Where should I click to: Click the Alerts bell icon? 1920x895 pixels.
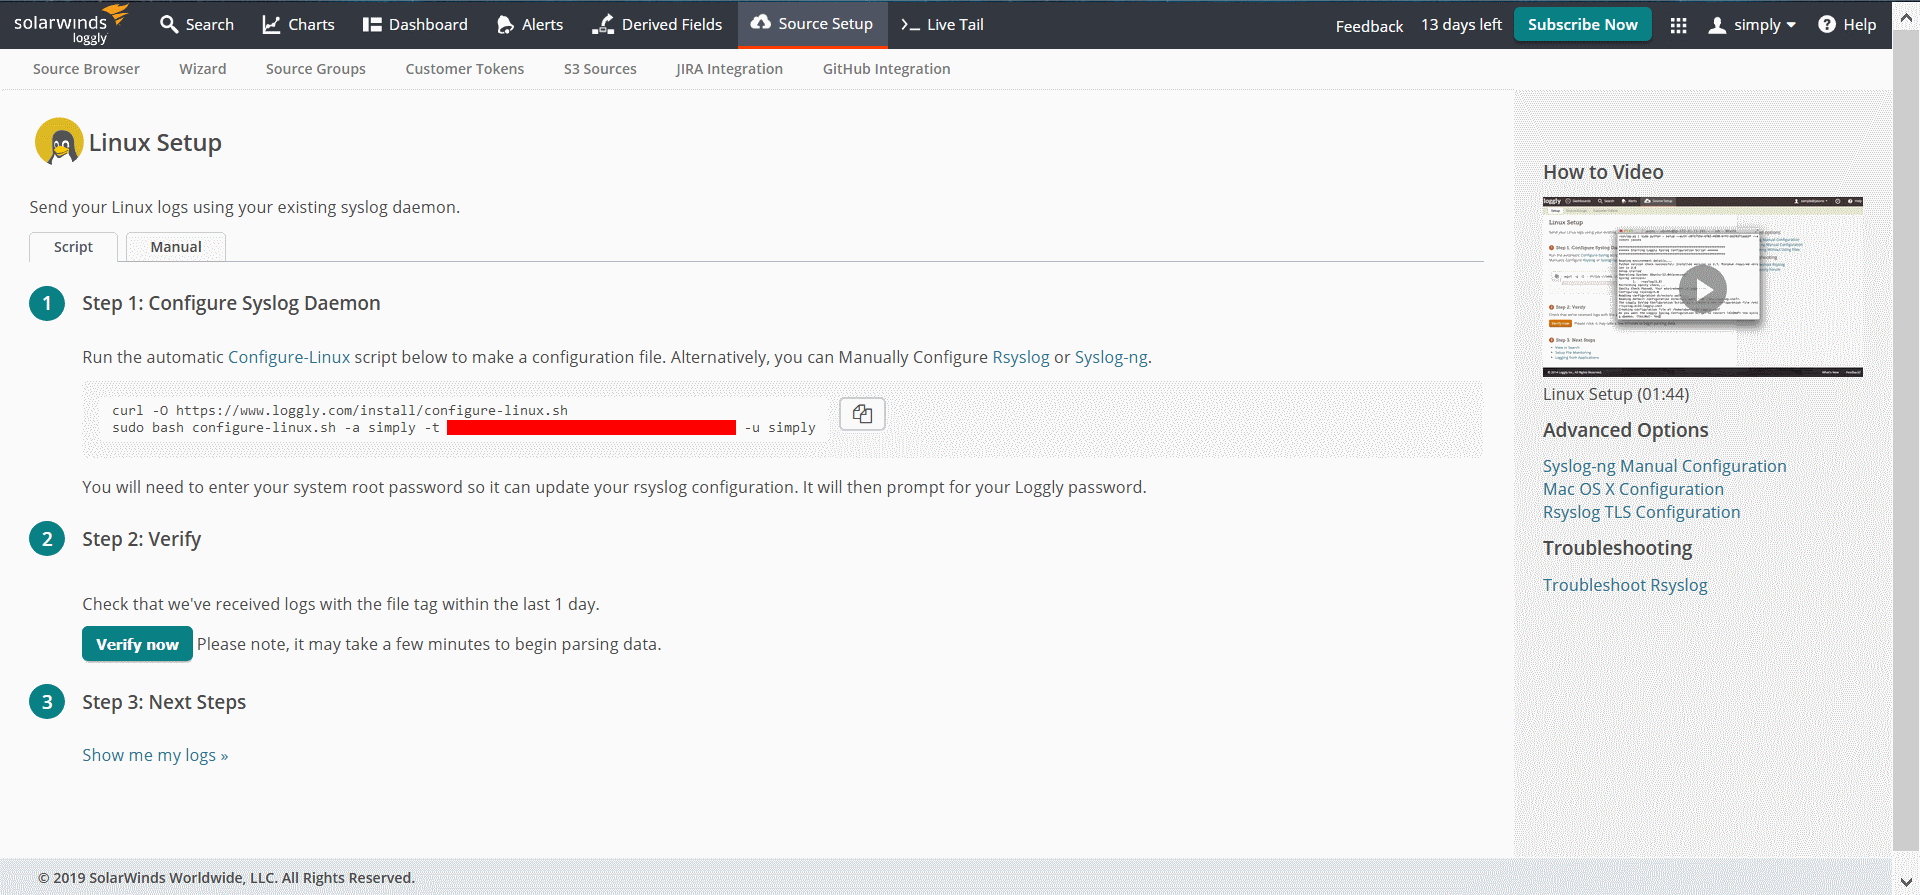(505, 24)
